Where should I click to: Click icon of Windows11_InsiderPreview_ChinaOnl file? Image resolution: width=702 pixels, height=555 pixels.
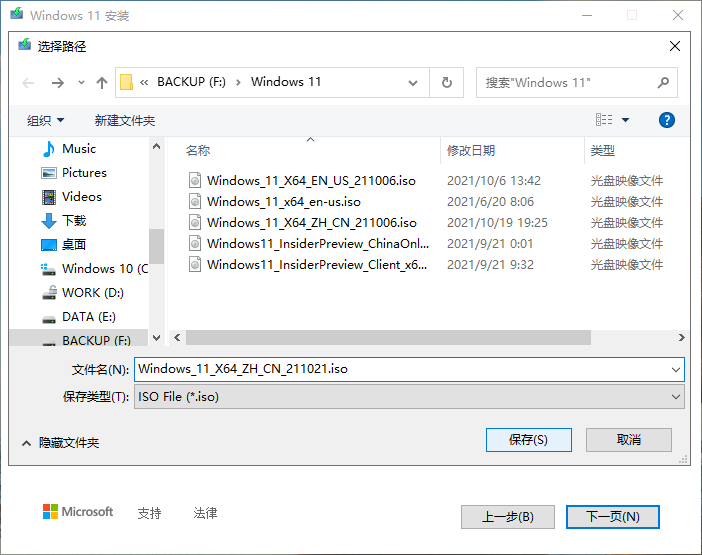coord(195,243)
